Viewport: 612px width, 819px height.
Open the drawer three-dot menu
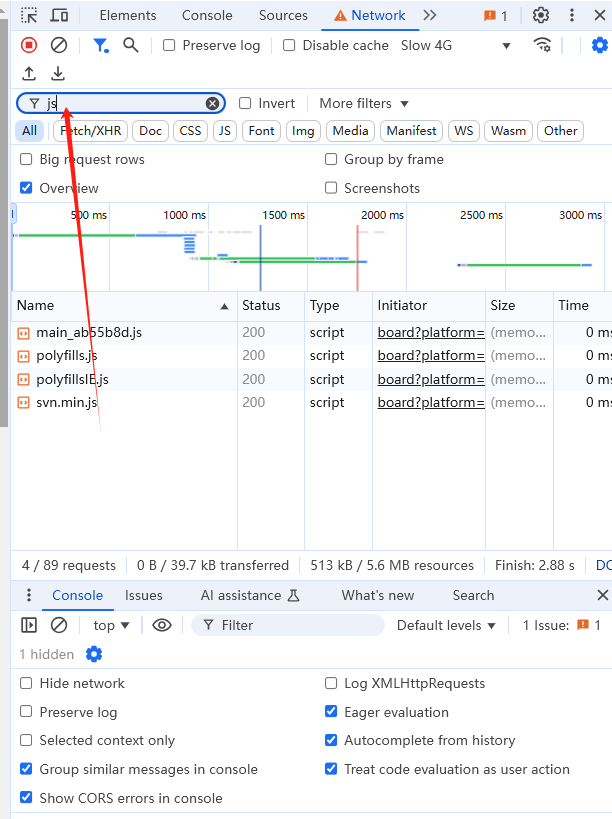(29, 595)
